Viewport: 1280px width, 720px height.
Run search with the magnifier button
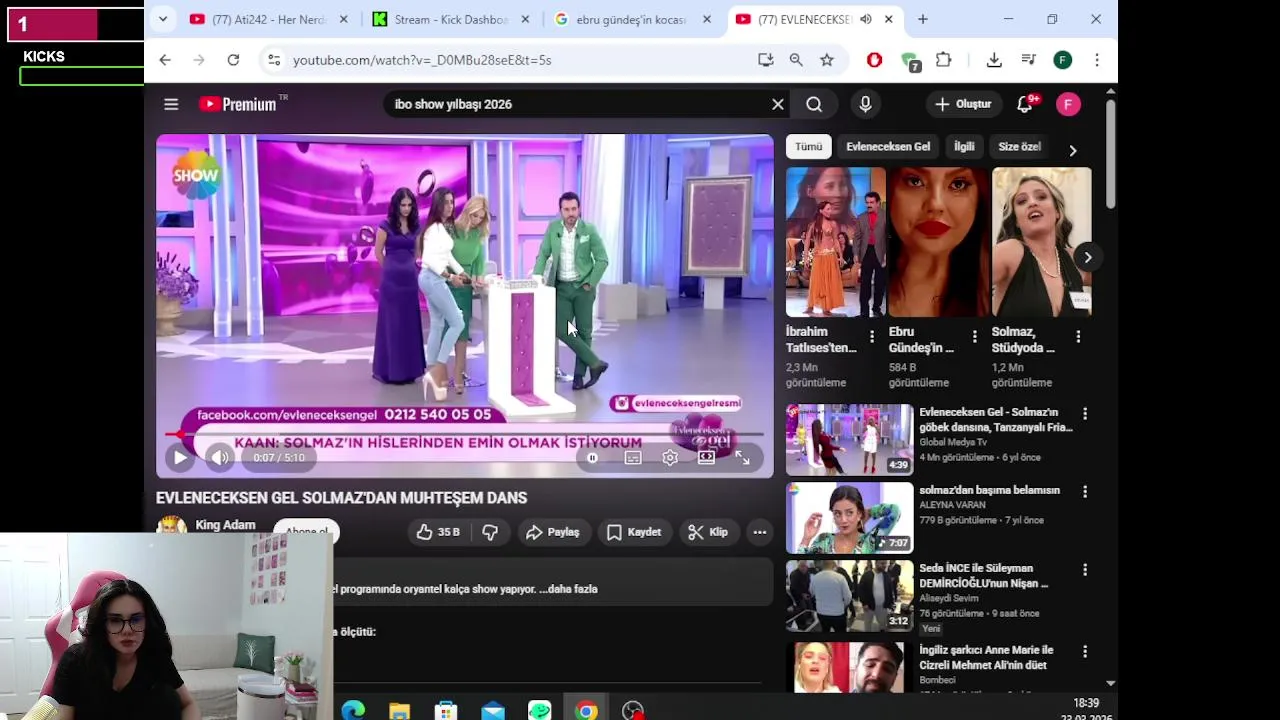[814, 104]
